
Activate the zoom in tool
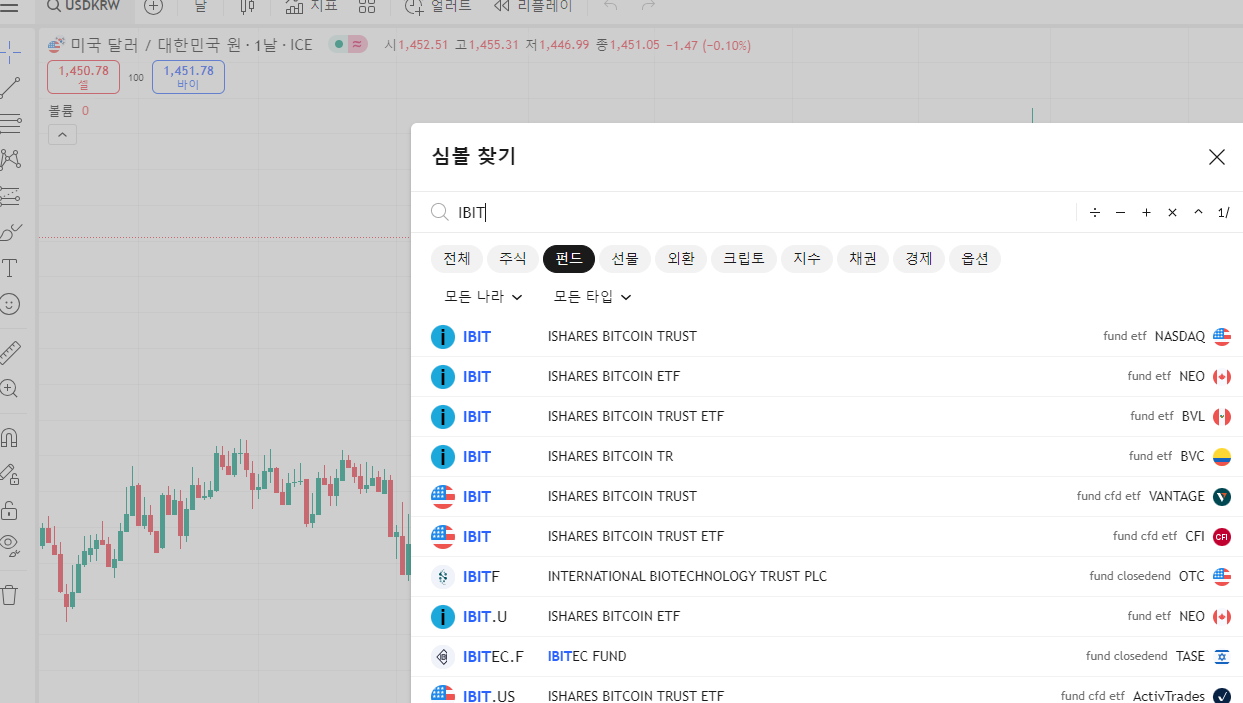tap(10, 389)
